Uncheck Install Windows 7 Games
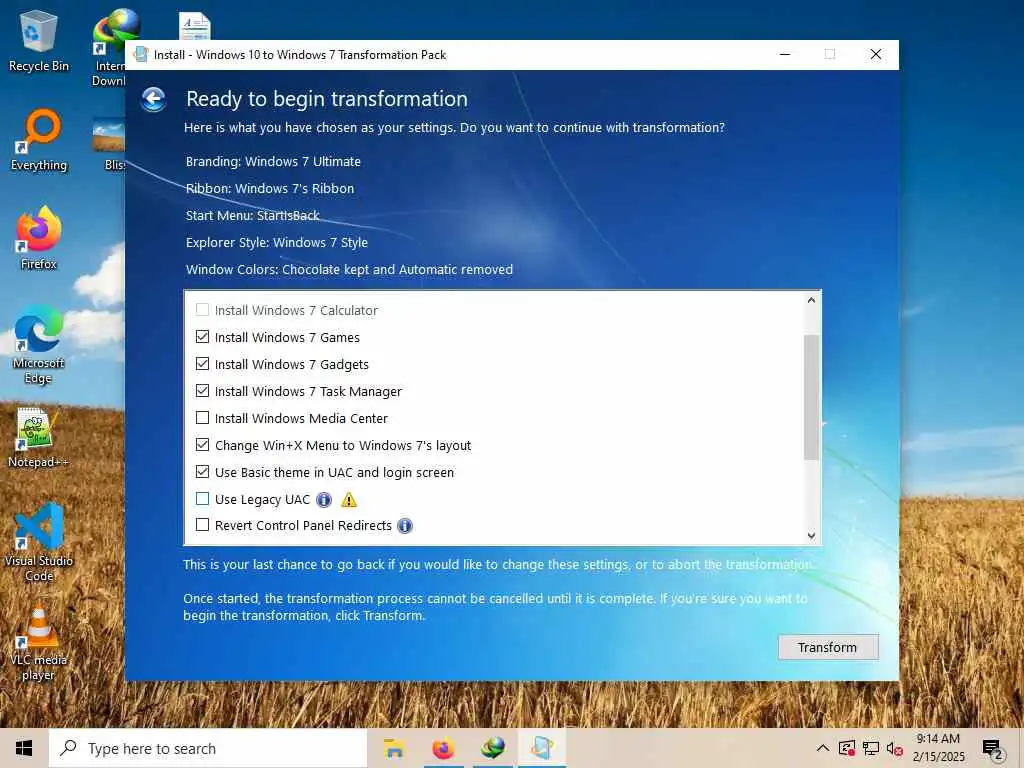This screenshot has width=1024, height=768. 202,337
